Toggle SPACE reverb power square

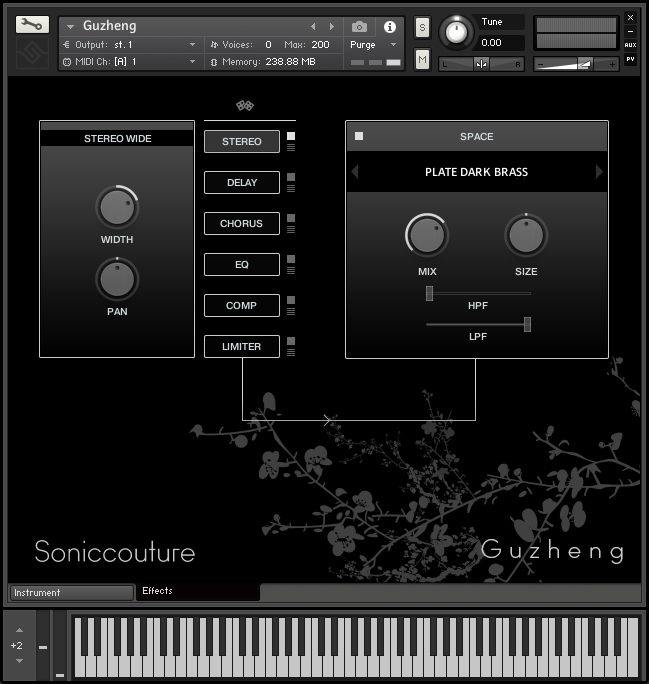point(359,136)
